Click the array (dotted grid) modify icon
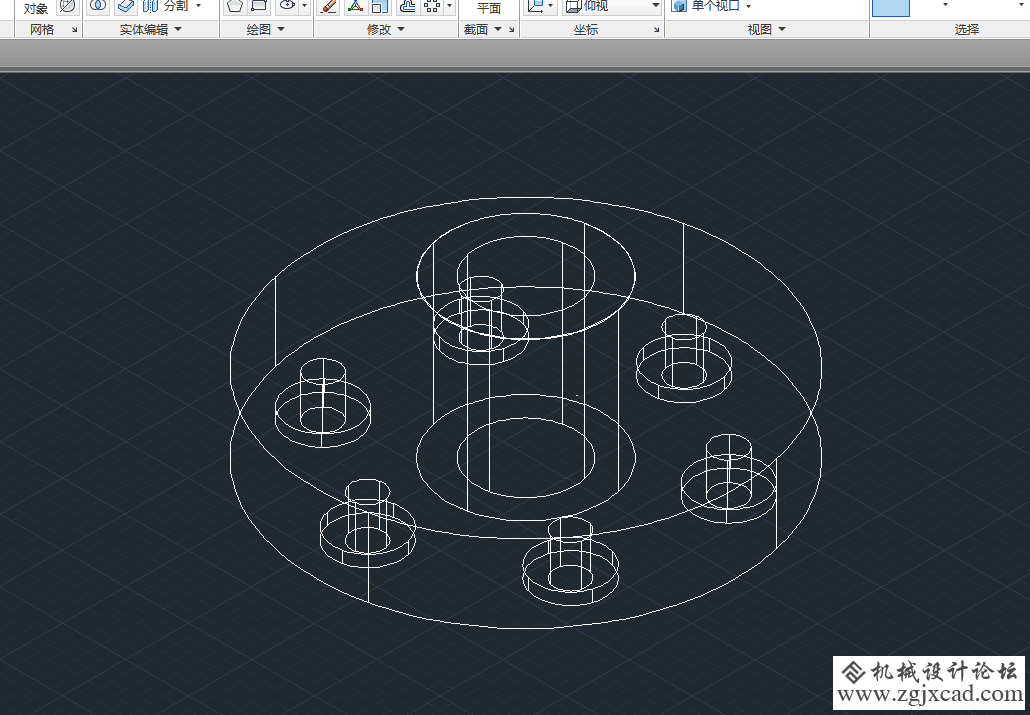Screen dimensions: 1030x715 432,6
